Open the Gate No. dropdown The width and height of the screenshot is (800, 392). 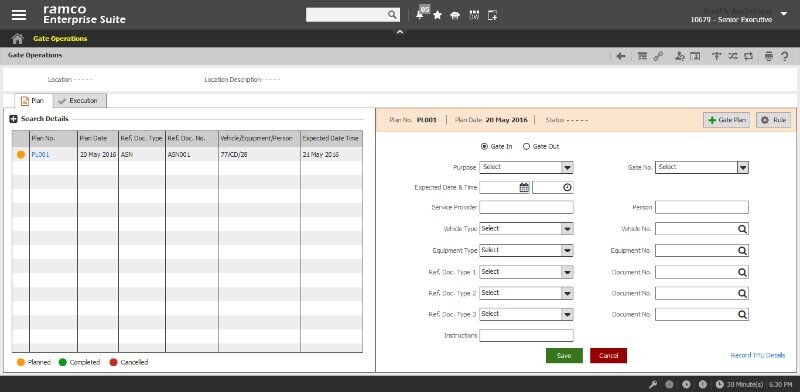pos(702,167)
